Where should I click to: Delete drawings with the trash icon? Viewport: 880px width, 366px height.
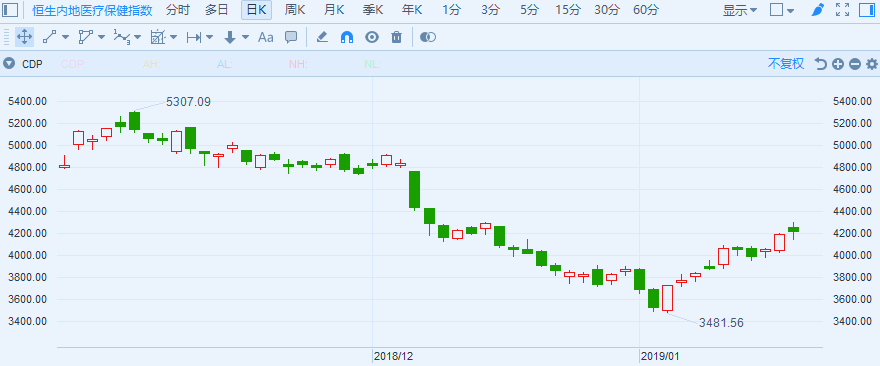(397, 38)
